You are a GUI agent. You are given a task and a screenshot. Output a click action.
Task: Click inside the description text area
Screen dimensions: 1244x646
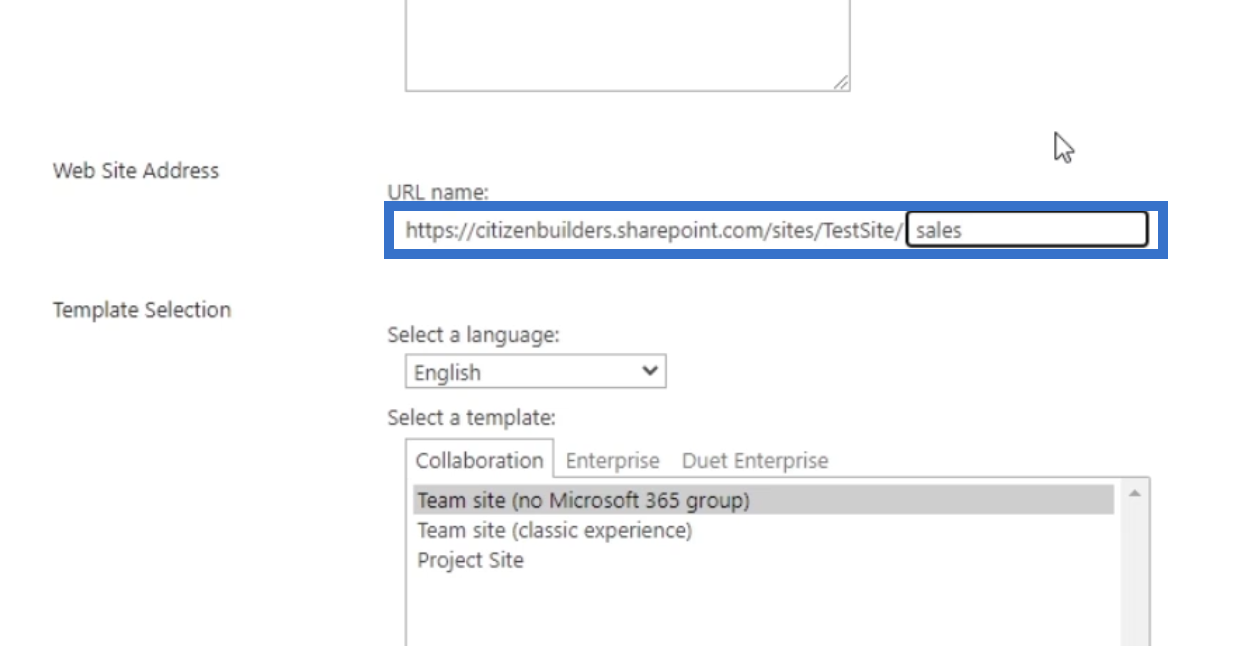[x=627, y=45]
